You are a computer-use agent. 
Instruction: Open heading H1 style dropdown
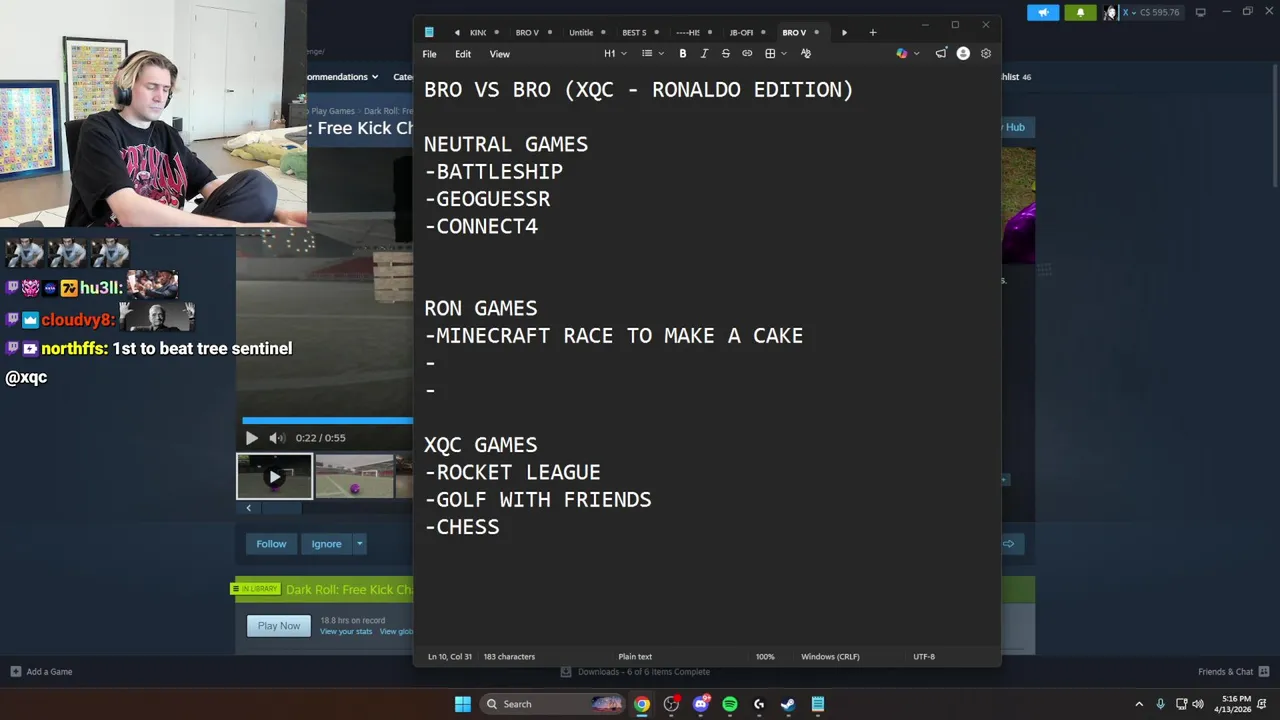(615, 53)
